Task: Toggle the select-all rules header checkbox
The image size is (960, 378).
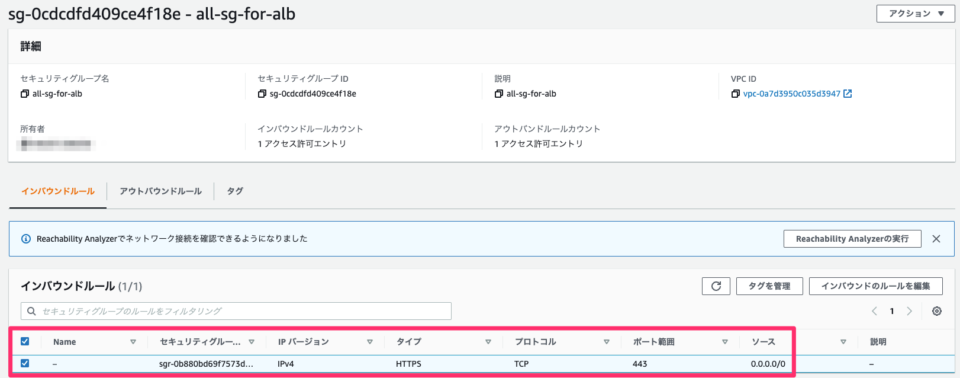Action: [x=25, y=341]
